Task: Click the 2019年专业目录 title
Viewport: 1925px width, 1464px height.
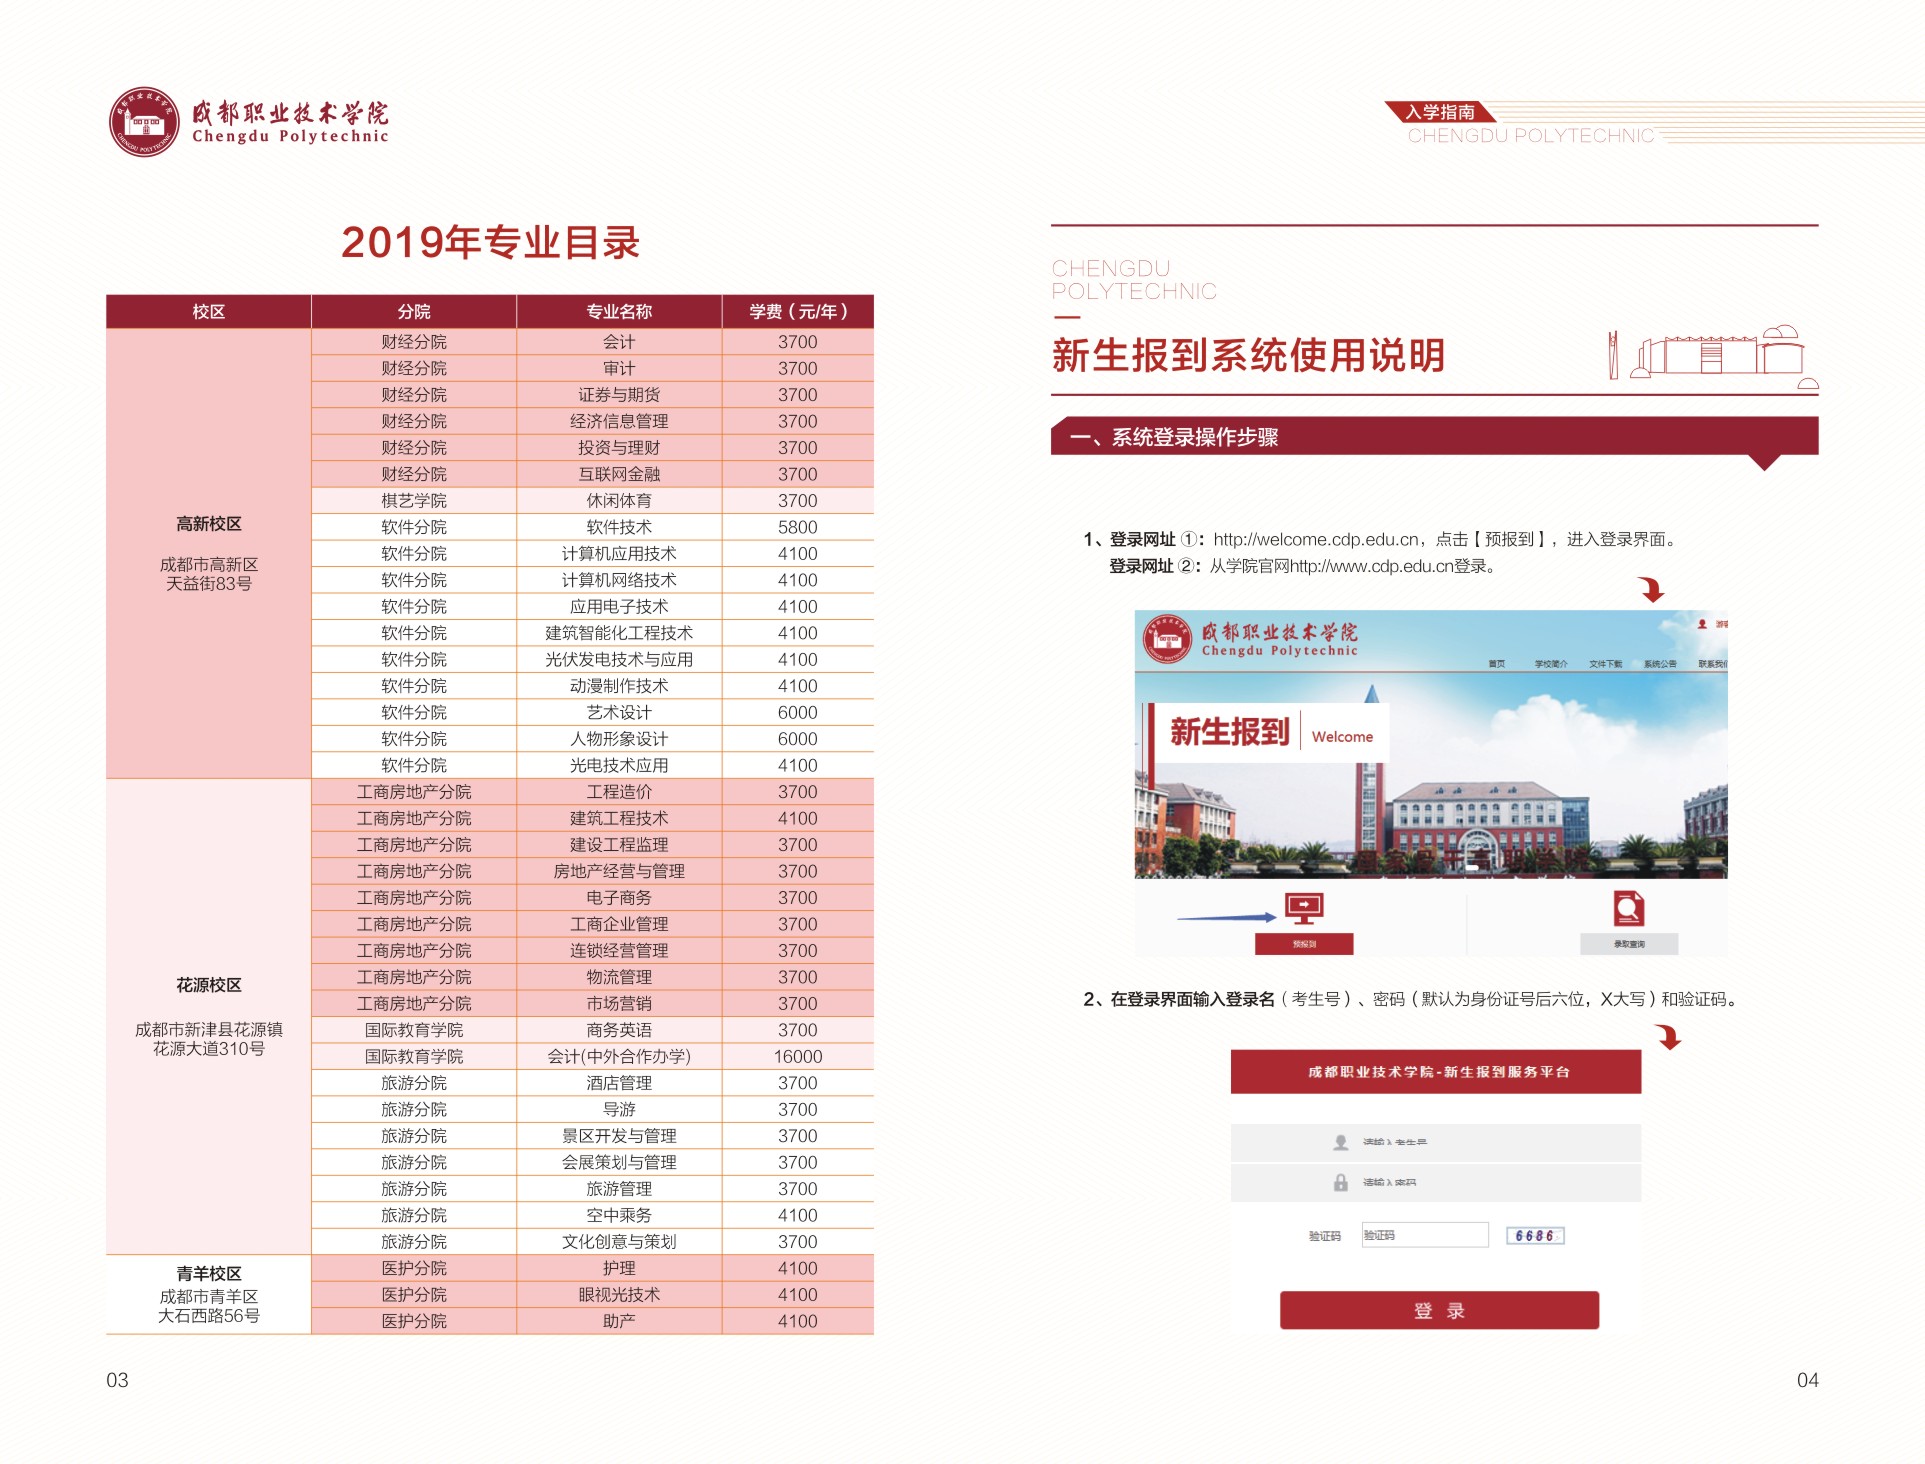Action: click(490, 242)
